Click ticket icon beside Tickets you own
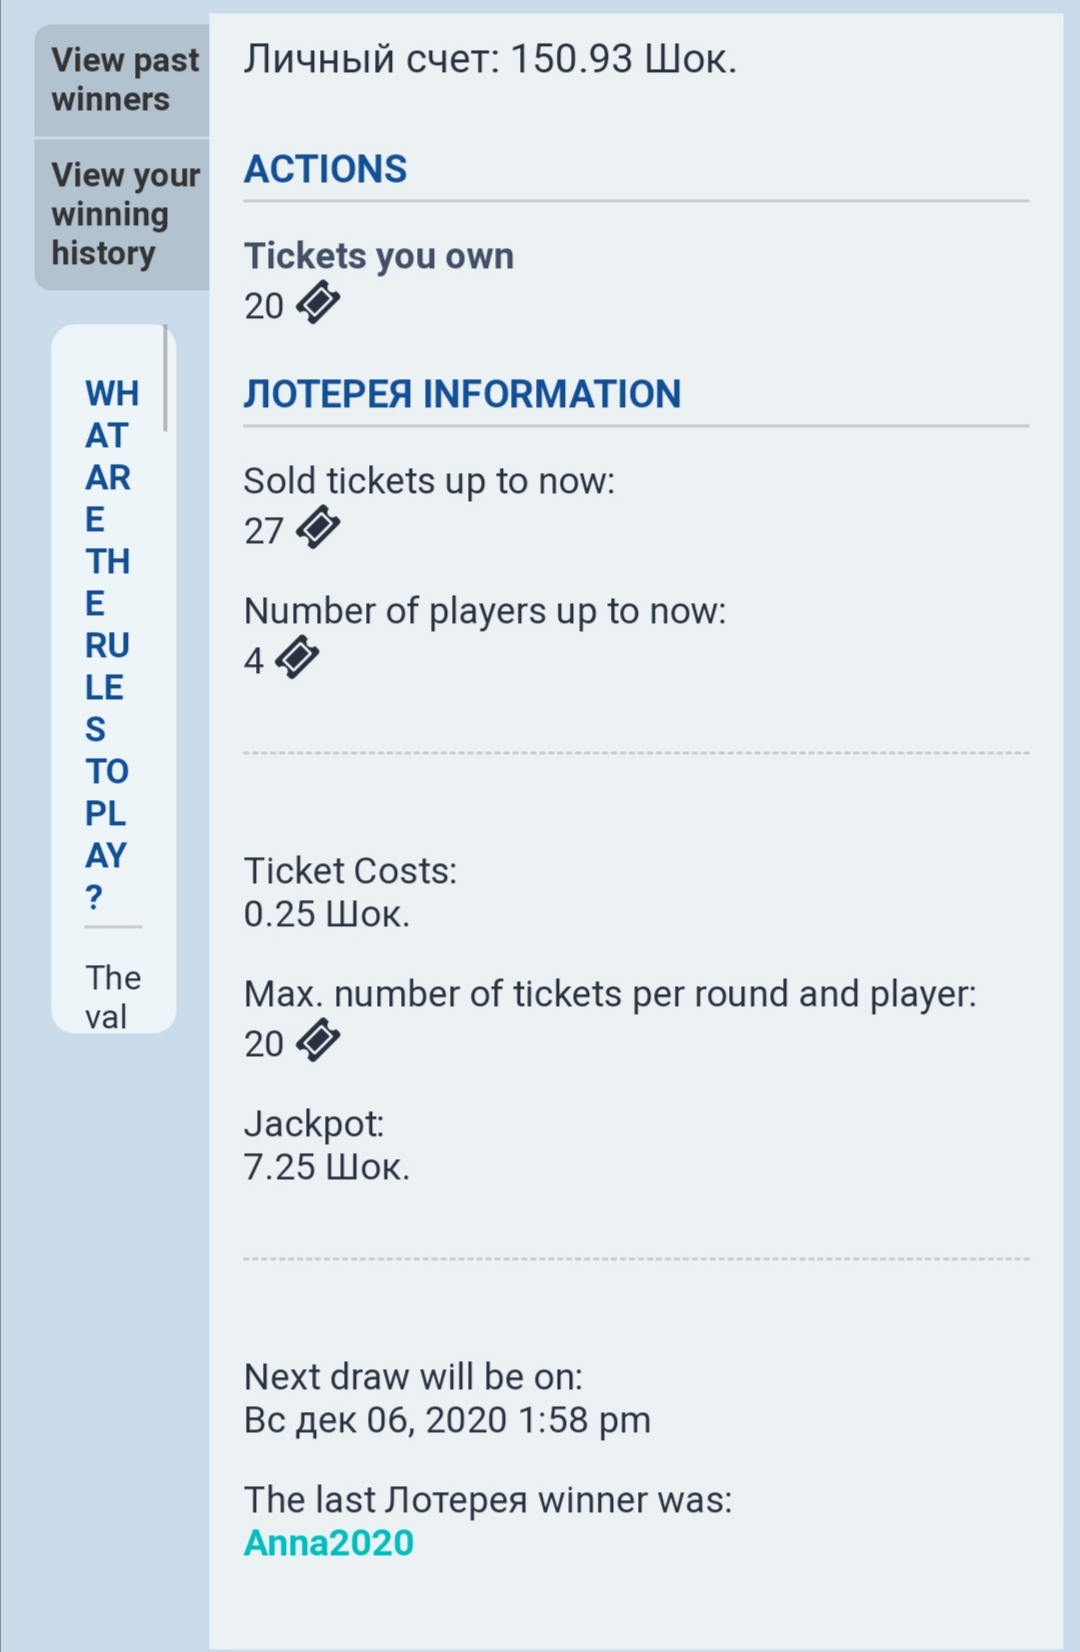The height and width of the screenshot is (1652, 1080). [318, 303]
